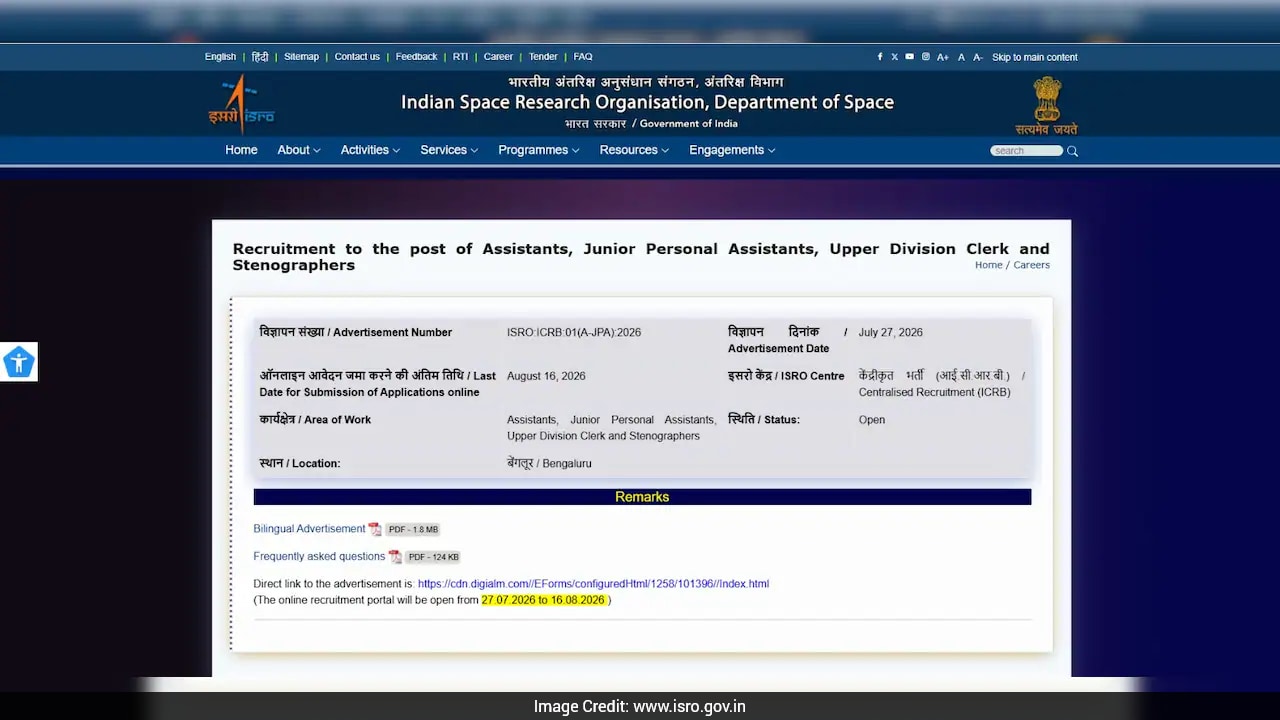Image resolution: width=1280 pixels, height=720 pixels.
Task: Open the accessibility widget icon
Action: [x=19, y=362]
